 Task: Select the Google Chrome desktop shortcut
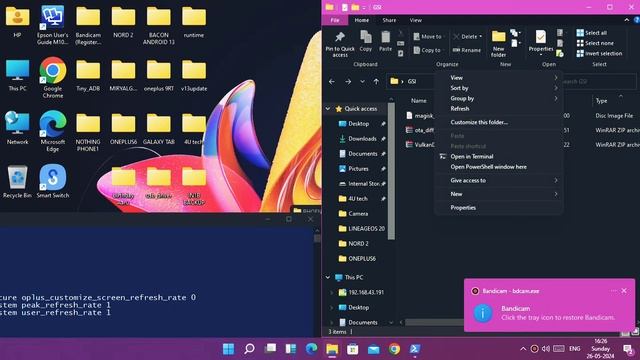53,78
